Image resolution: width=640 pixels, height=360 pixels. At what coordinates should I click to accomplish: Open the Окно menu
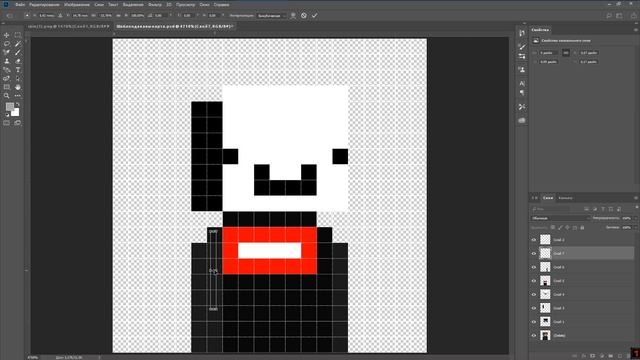[204, 5]
